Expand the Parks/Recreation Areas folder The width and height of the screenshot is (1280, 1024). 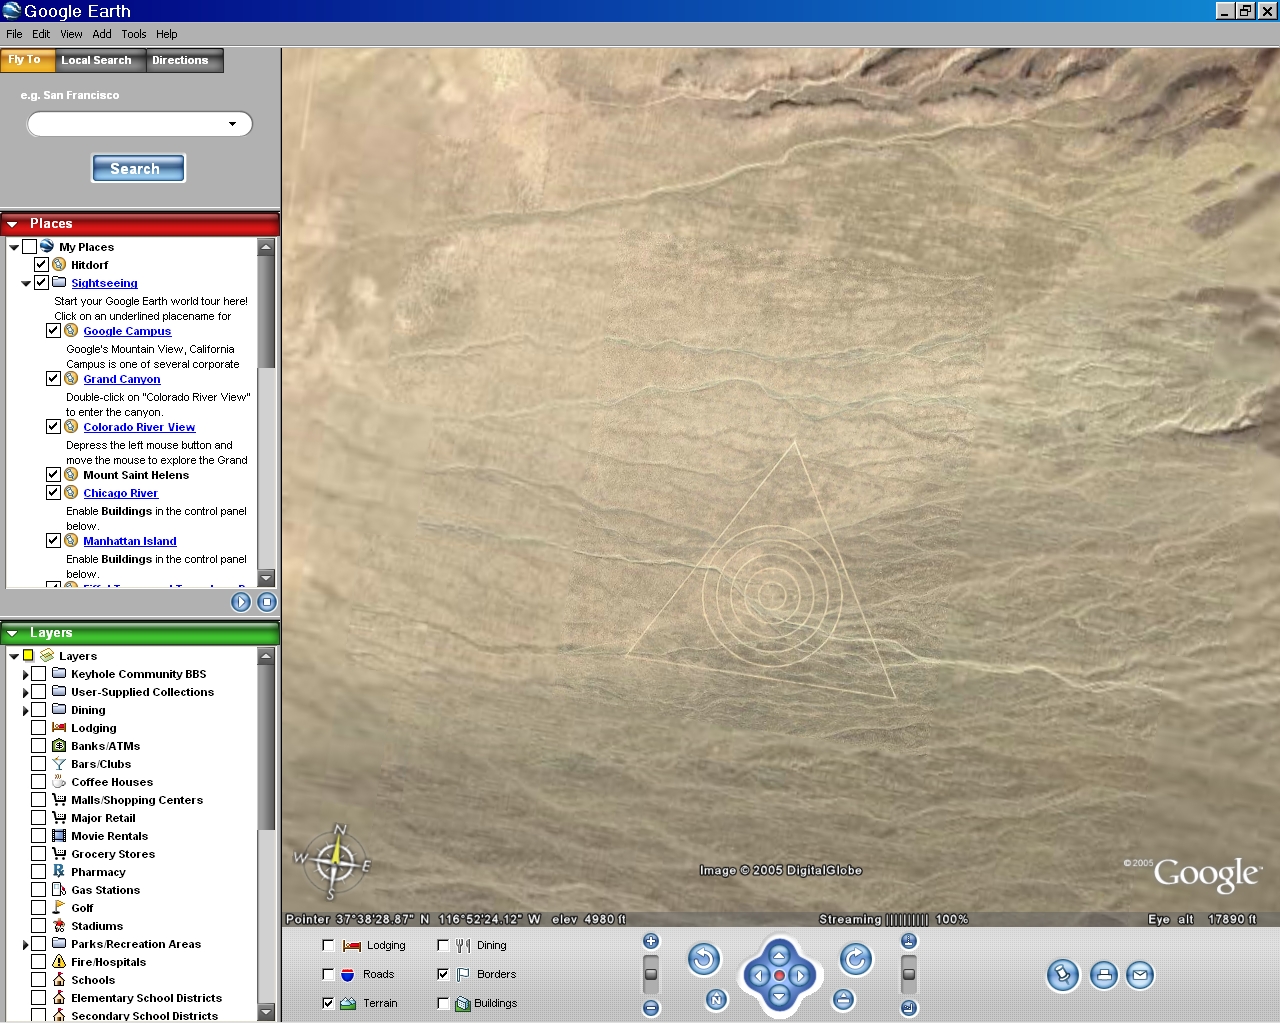[x=26, y=945]
